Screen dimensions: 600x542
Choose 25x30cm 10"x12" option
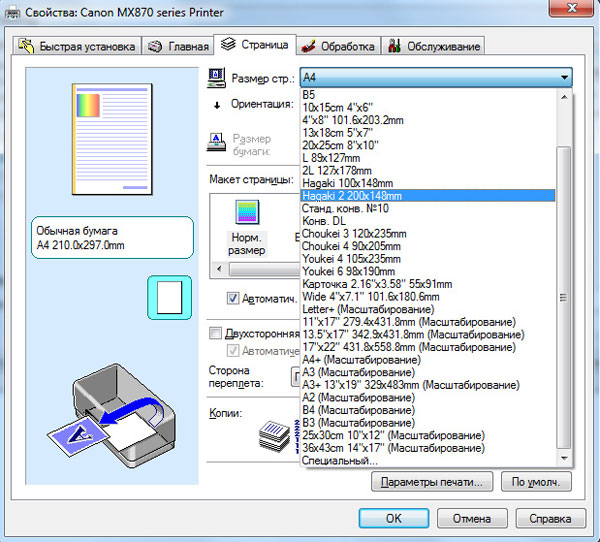click(428, 436)
